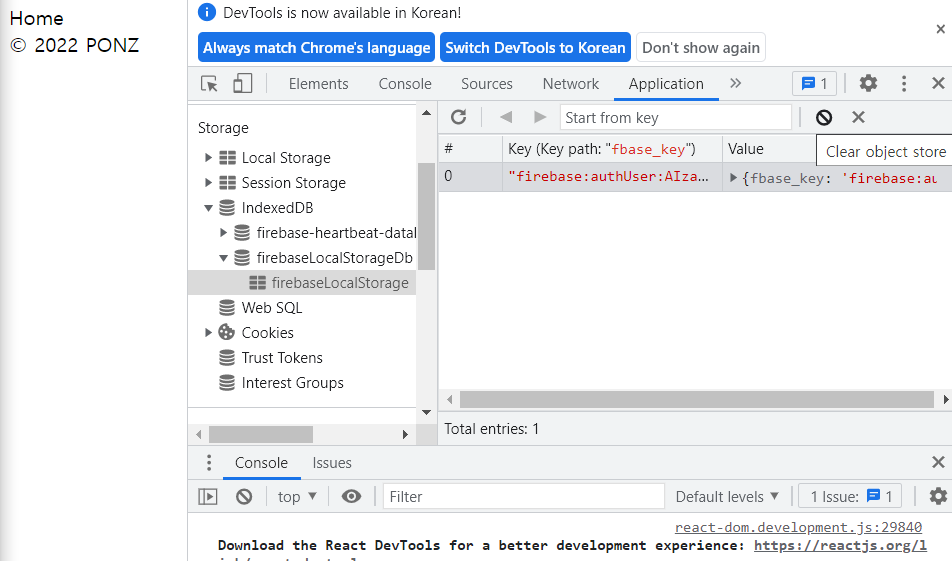Switch to the Console tab in the top bar
This screenshot has height=561, width=952.
pyautogui.click(x=405, y=84)
